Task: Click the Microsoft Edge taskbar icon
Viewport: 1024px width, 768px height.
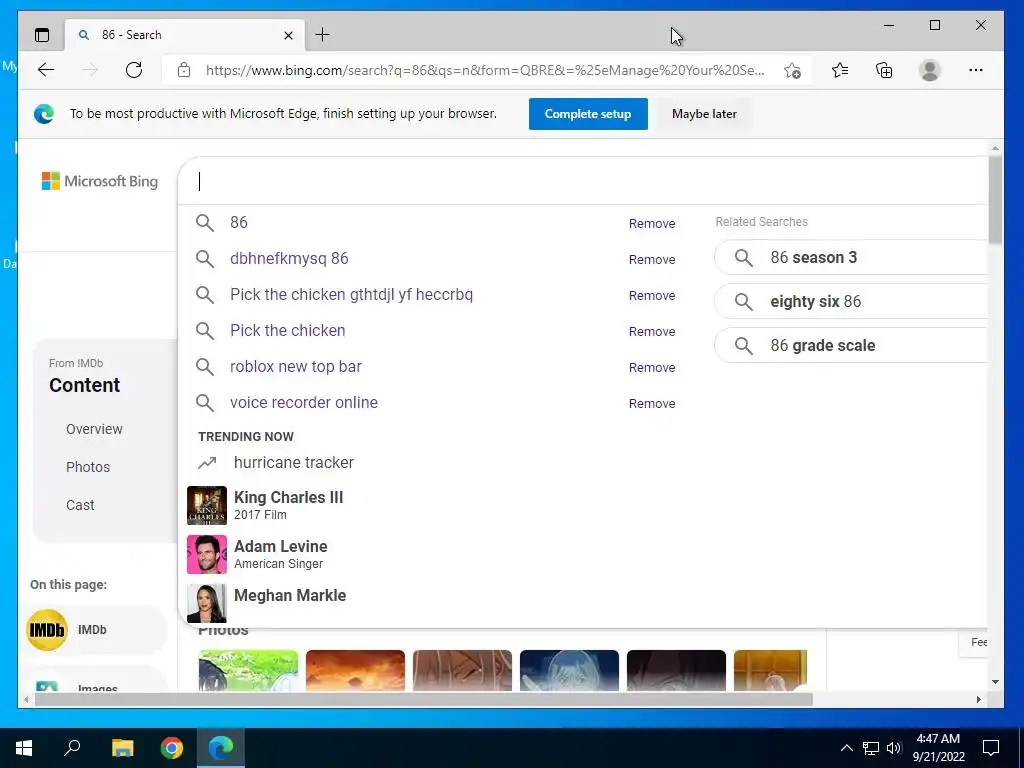Action: [221, 748]
